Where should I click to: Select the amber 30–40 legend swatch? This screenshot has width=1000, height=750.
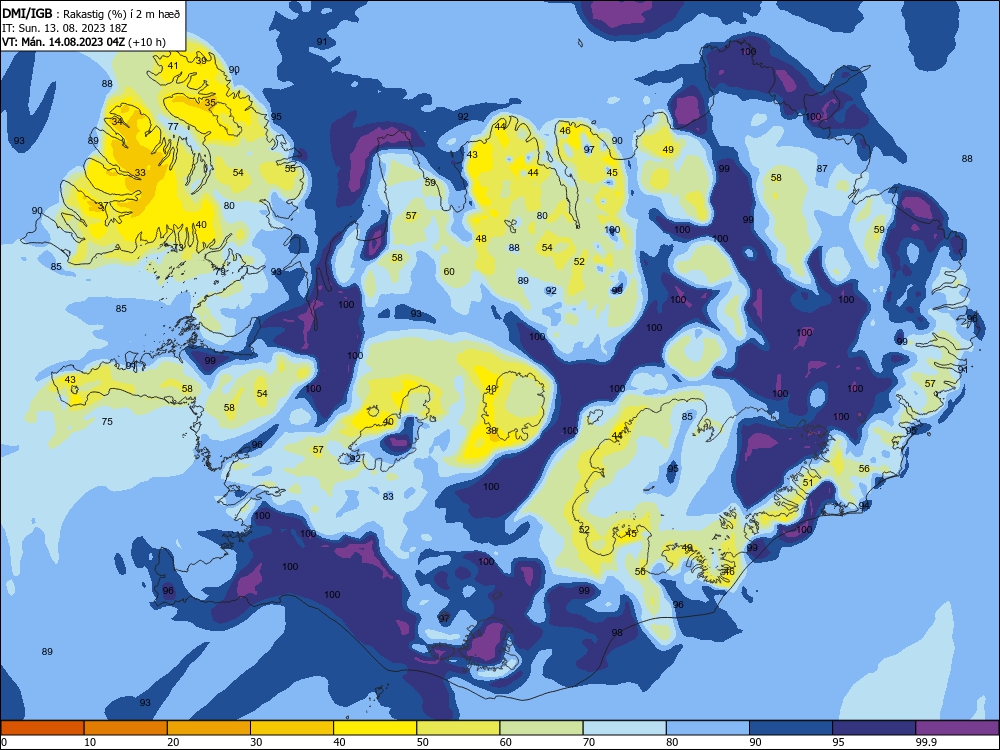[x=292, y=728]
